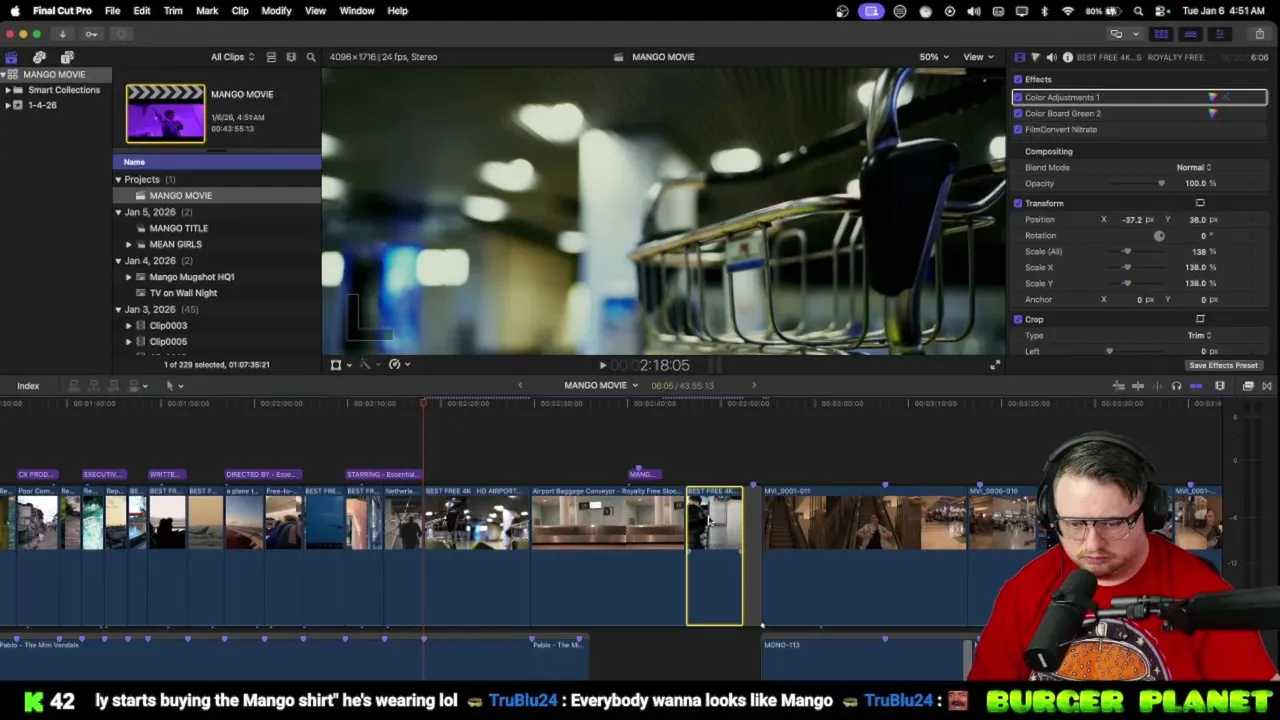Activate Crop onscreen controls square
The width and height of the screenshot is (1280, 720).
pos(1200,319)
